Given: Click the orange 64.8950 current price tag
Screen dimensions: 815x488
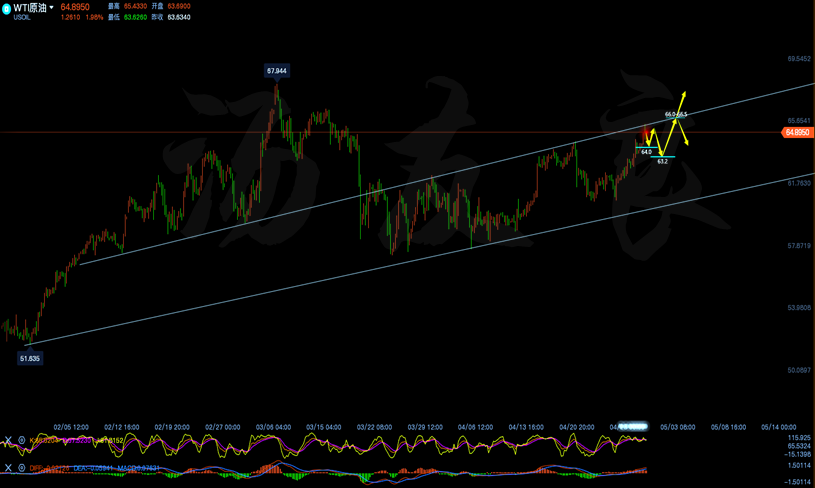Looking at the screenshot, I should click(x=796, y=132).
